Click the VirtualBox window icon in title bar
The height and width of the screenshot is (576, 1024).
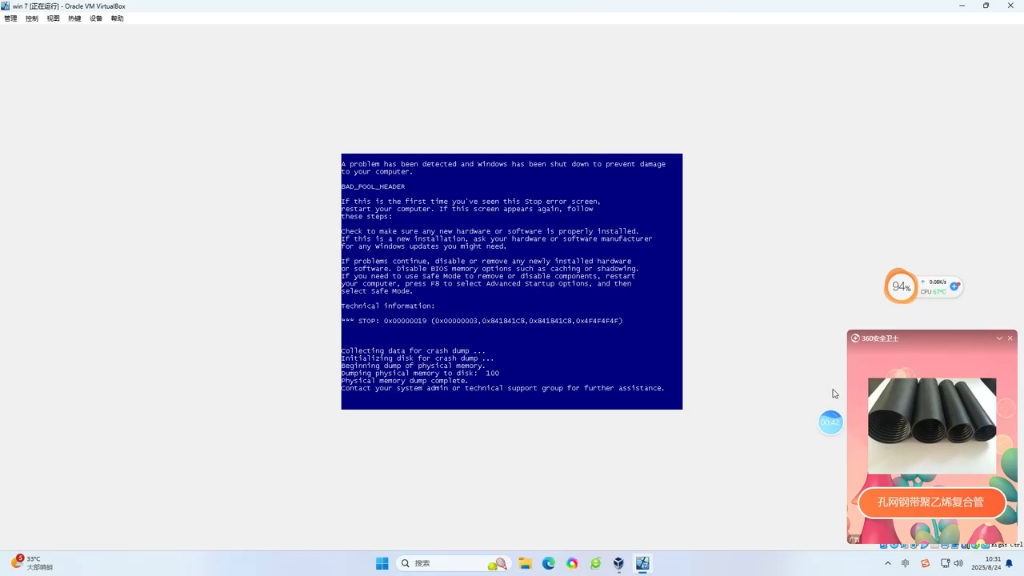pyautogui.click(x=6, y=6)
